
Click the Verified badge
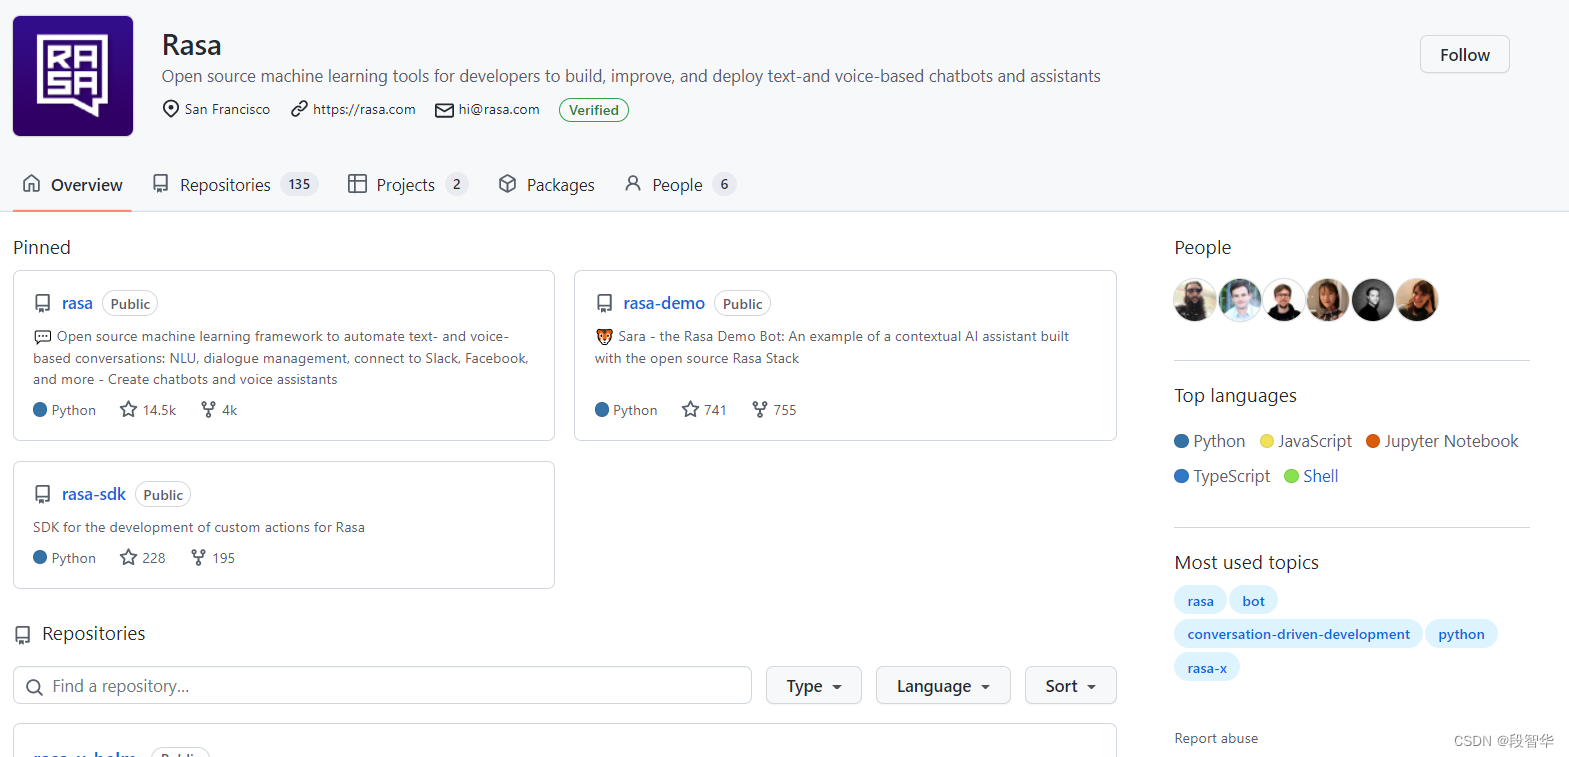click(594, 110)
